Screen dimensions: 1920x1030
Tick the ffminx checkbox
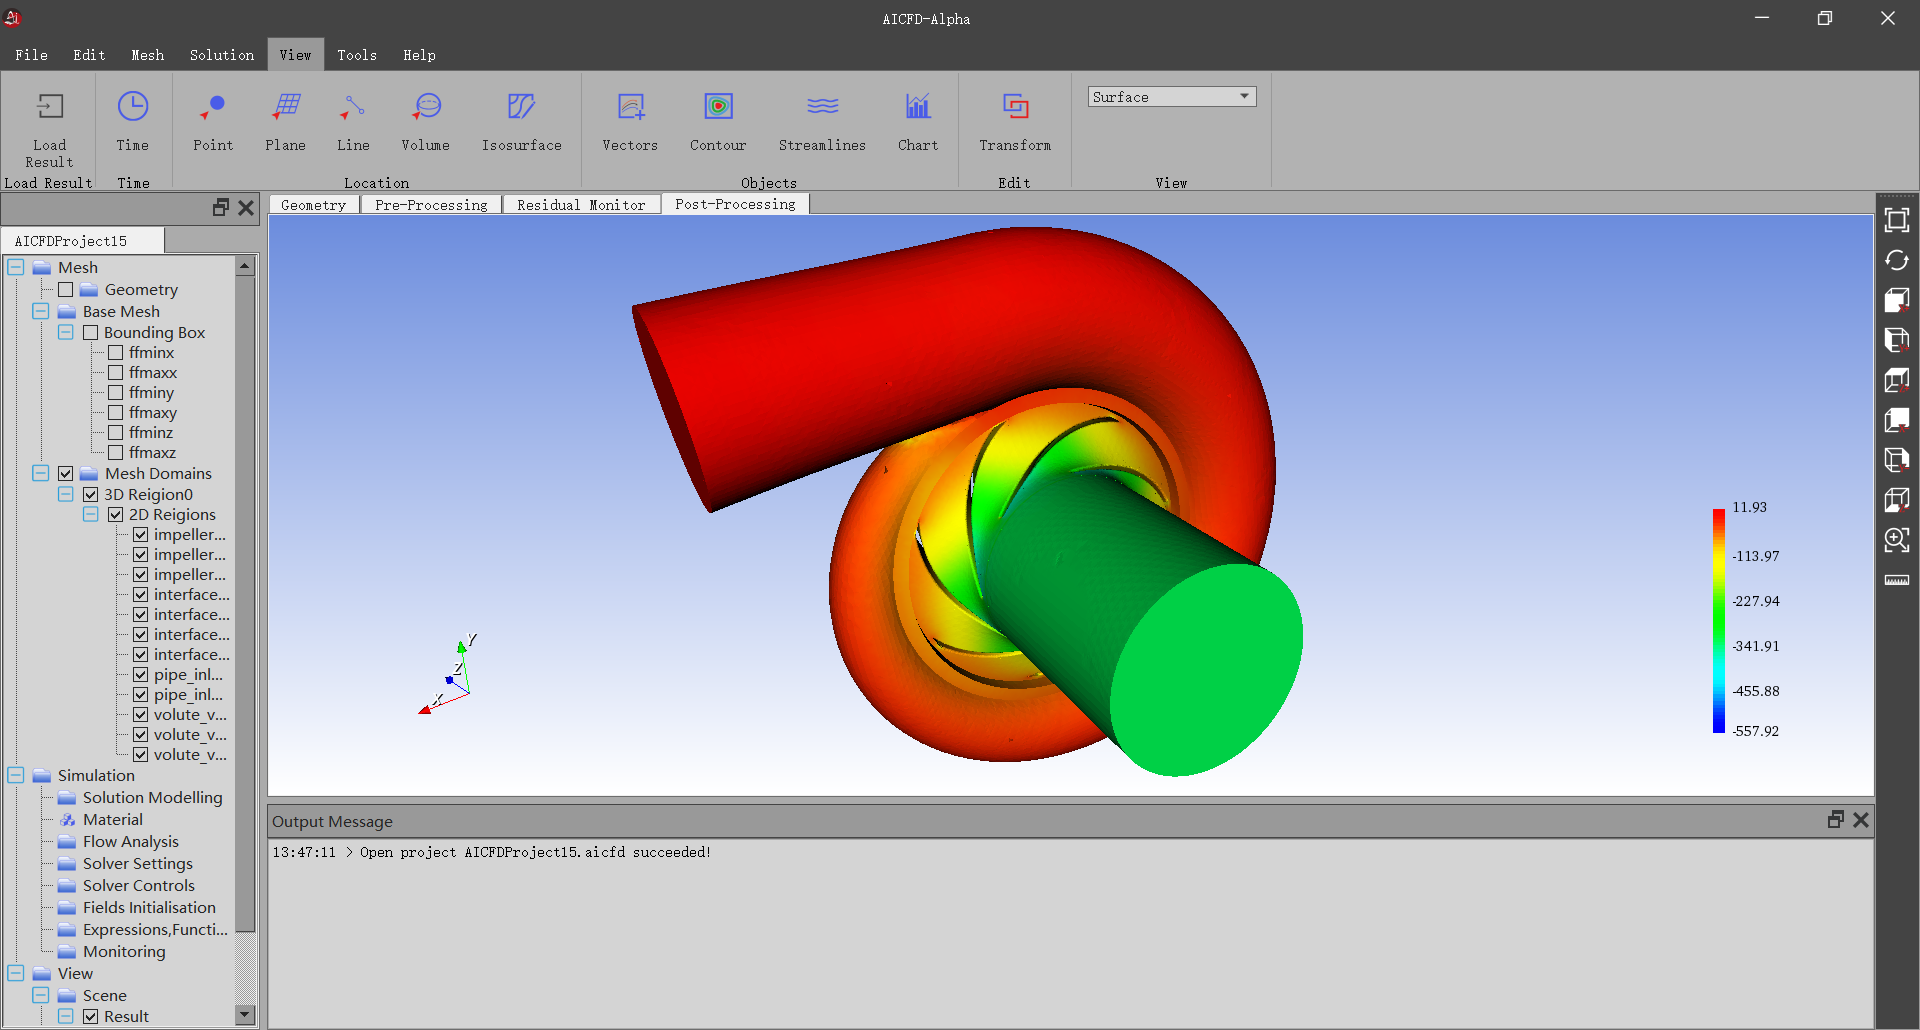(x=116, y=352)
